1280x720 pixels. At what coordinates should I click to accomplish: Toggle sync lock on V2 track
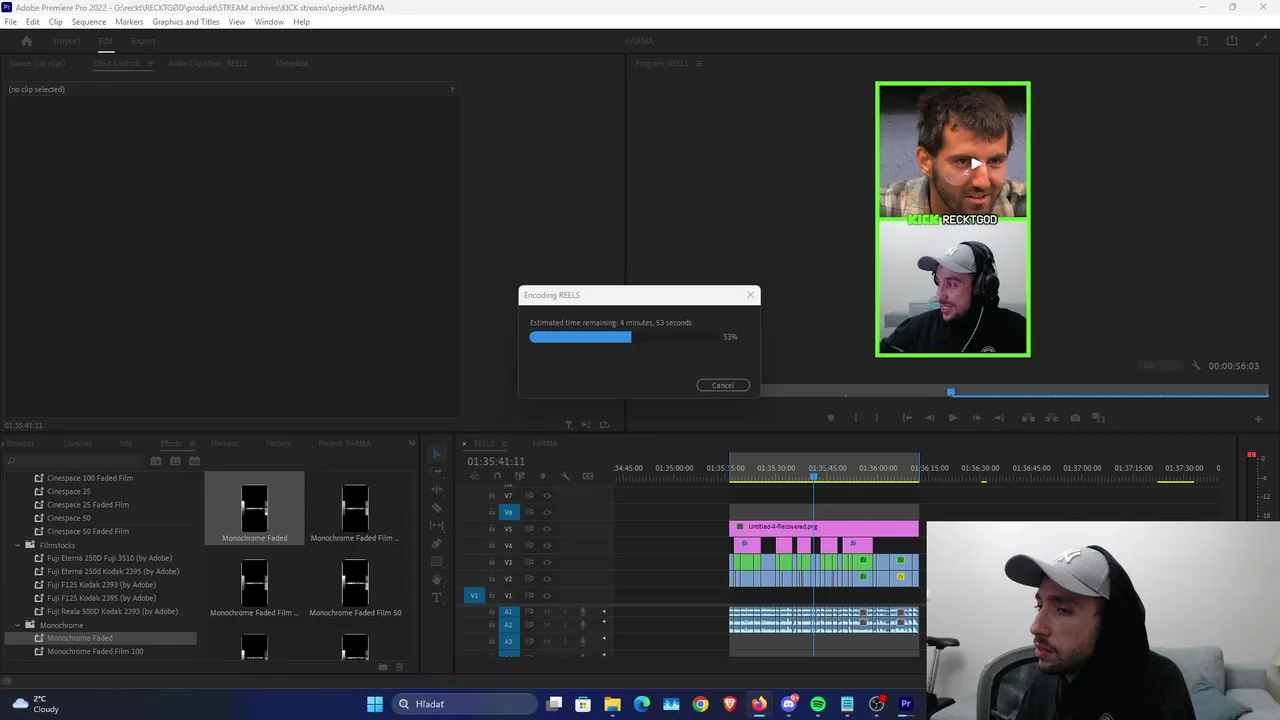[x=529, y=579]
